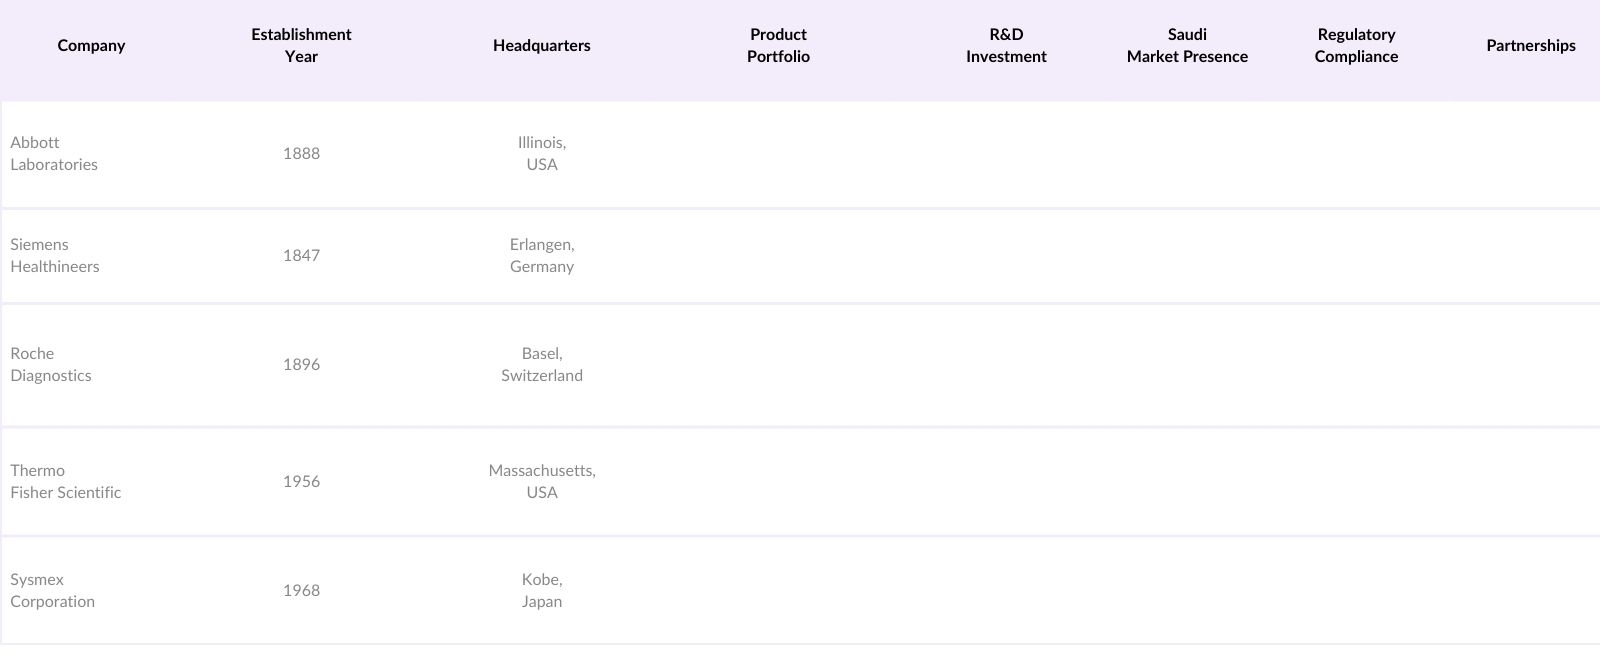
Task: Select the Product Portfolio column header
Action: point(778,46)
